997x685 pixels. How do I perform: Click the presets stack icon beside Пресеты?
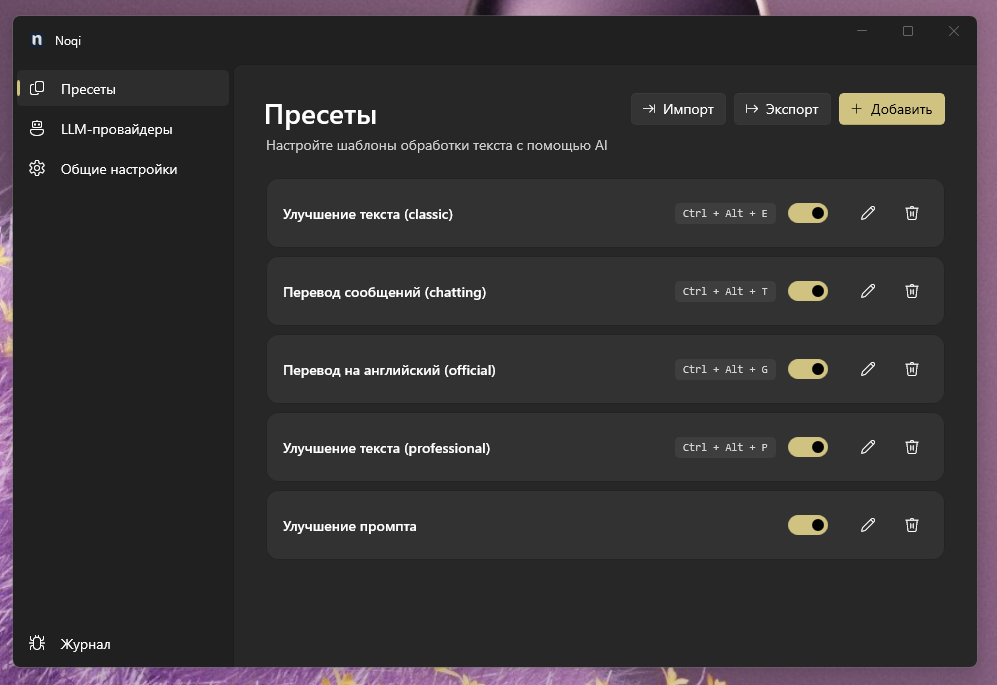pos(36,88)
